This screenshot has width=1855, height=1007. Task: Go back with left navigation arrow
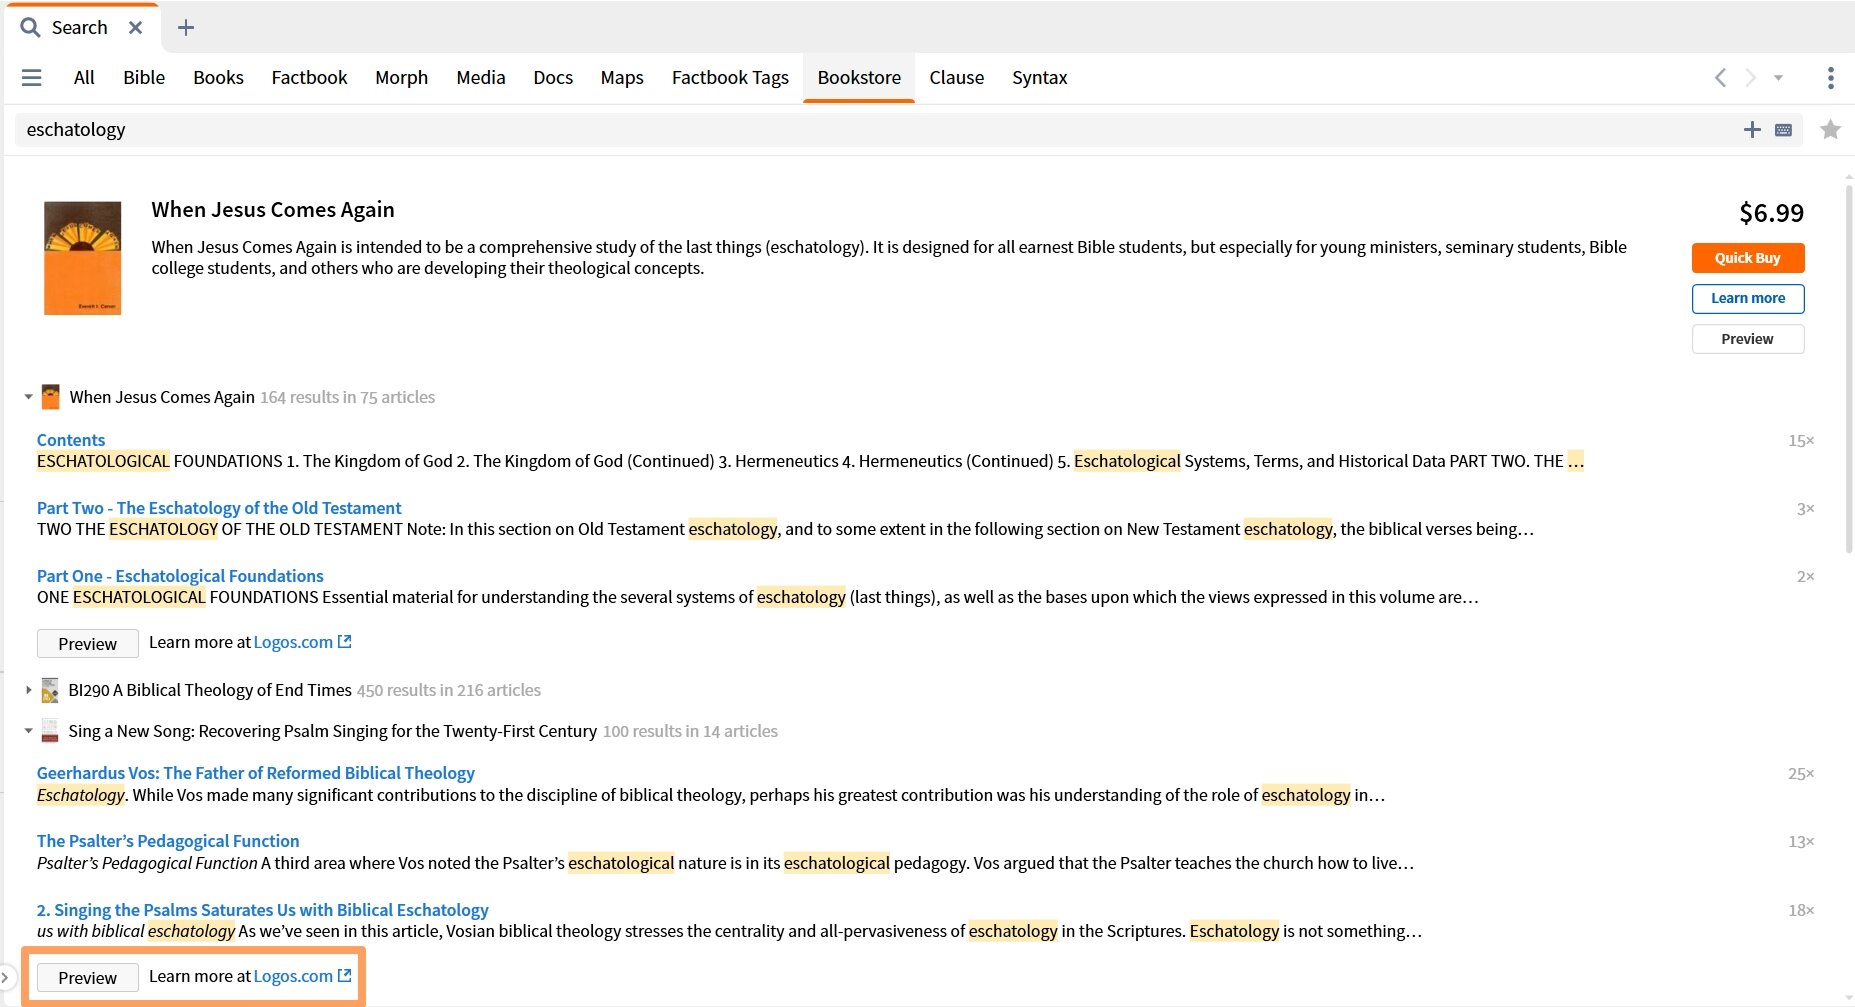[x=1720, y=78]
